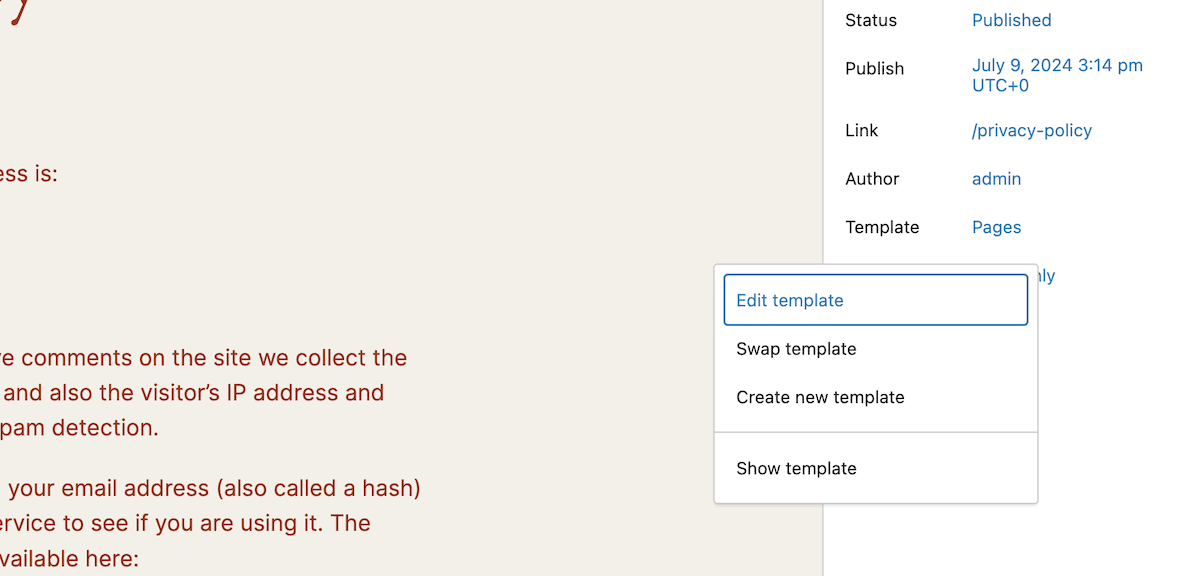Click inside the page content area

tap(400, 250)
